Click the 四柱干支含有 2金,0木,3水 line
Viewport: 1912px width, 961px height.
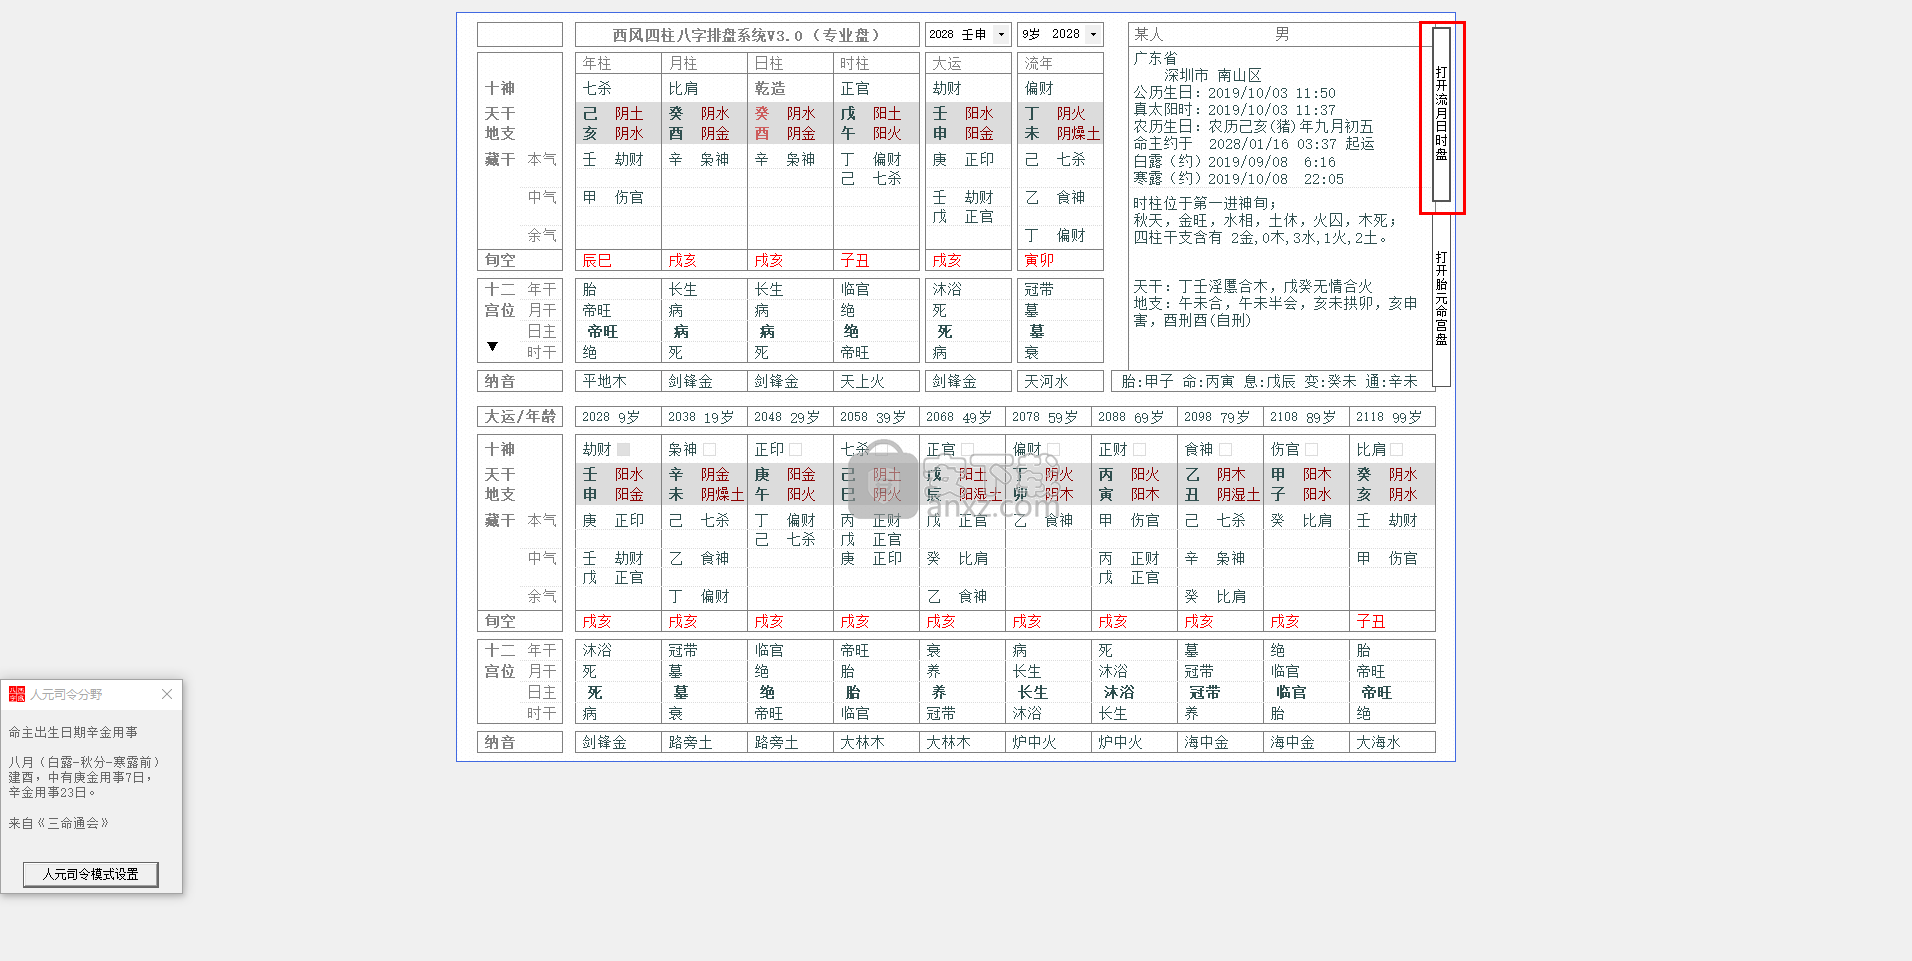[1260, 238]
